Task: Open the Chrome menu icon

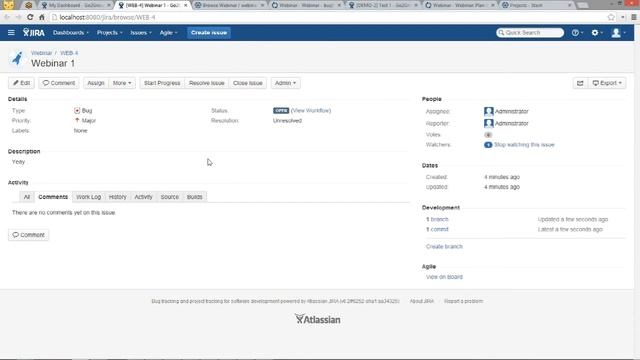Action: tap(633, 17)
